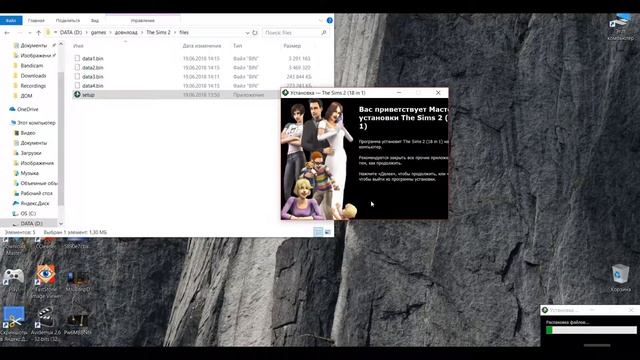640x360 pixels.
Task: Sort by Дата изменения column header
Action: (x=202, y=46)
